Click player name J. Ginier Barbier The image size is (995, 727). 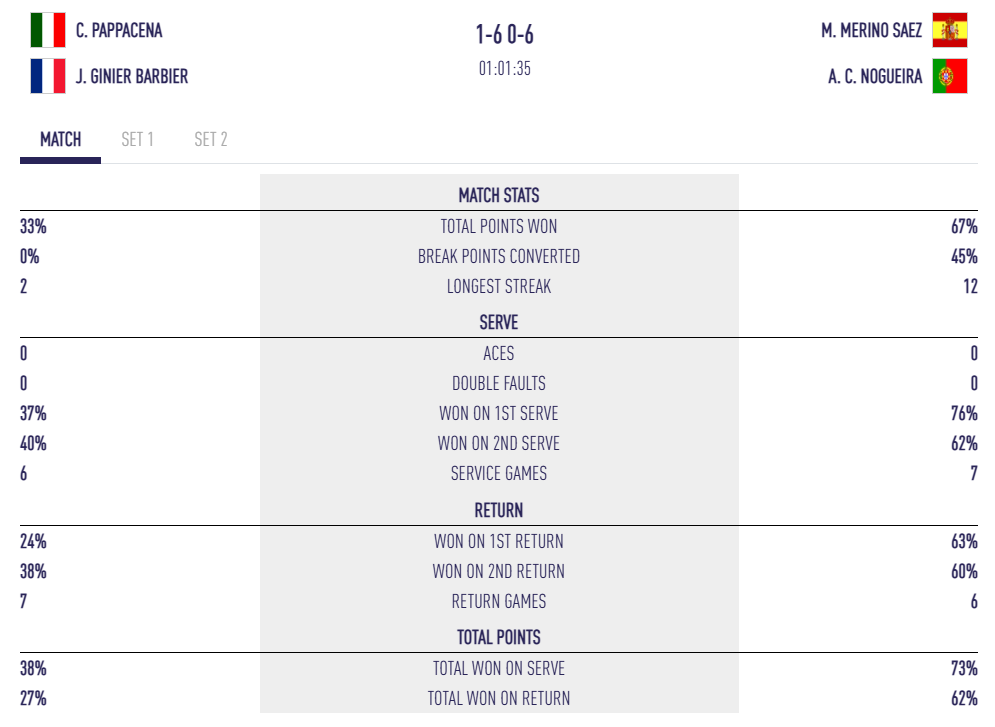click(132, 76)
